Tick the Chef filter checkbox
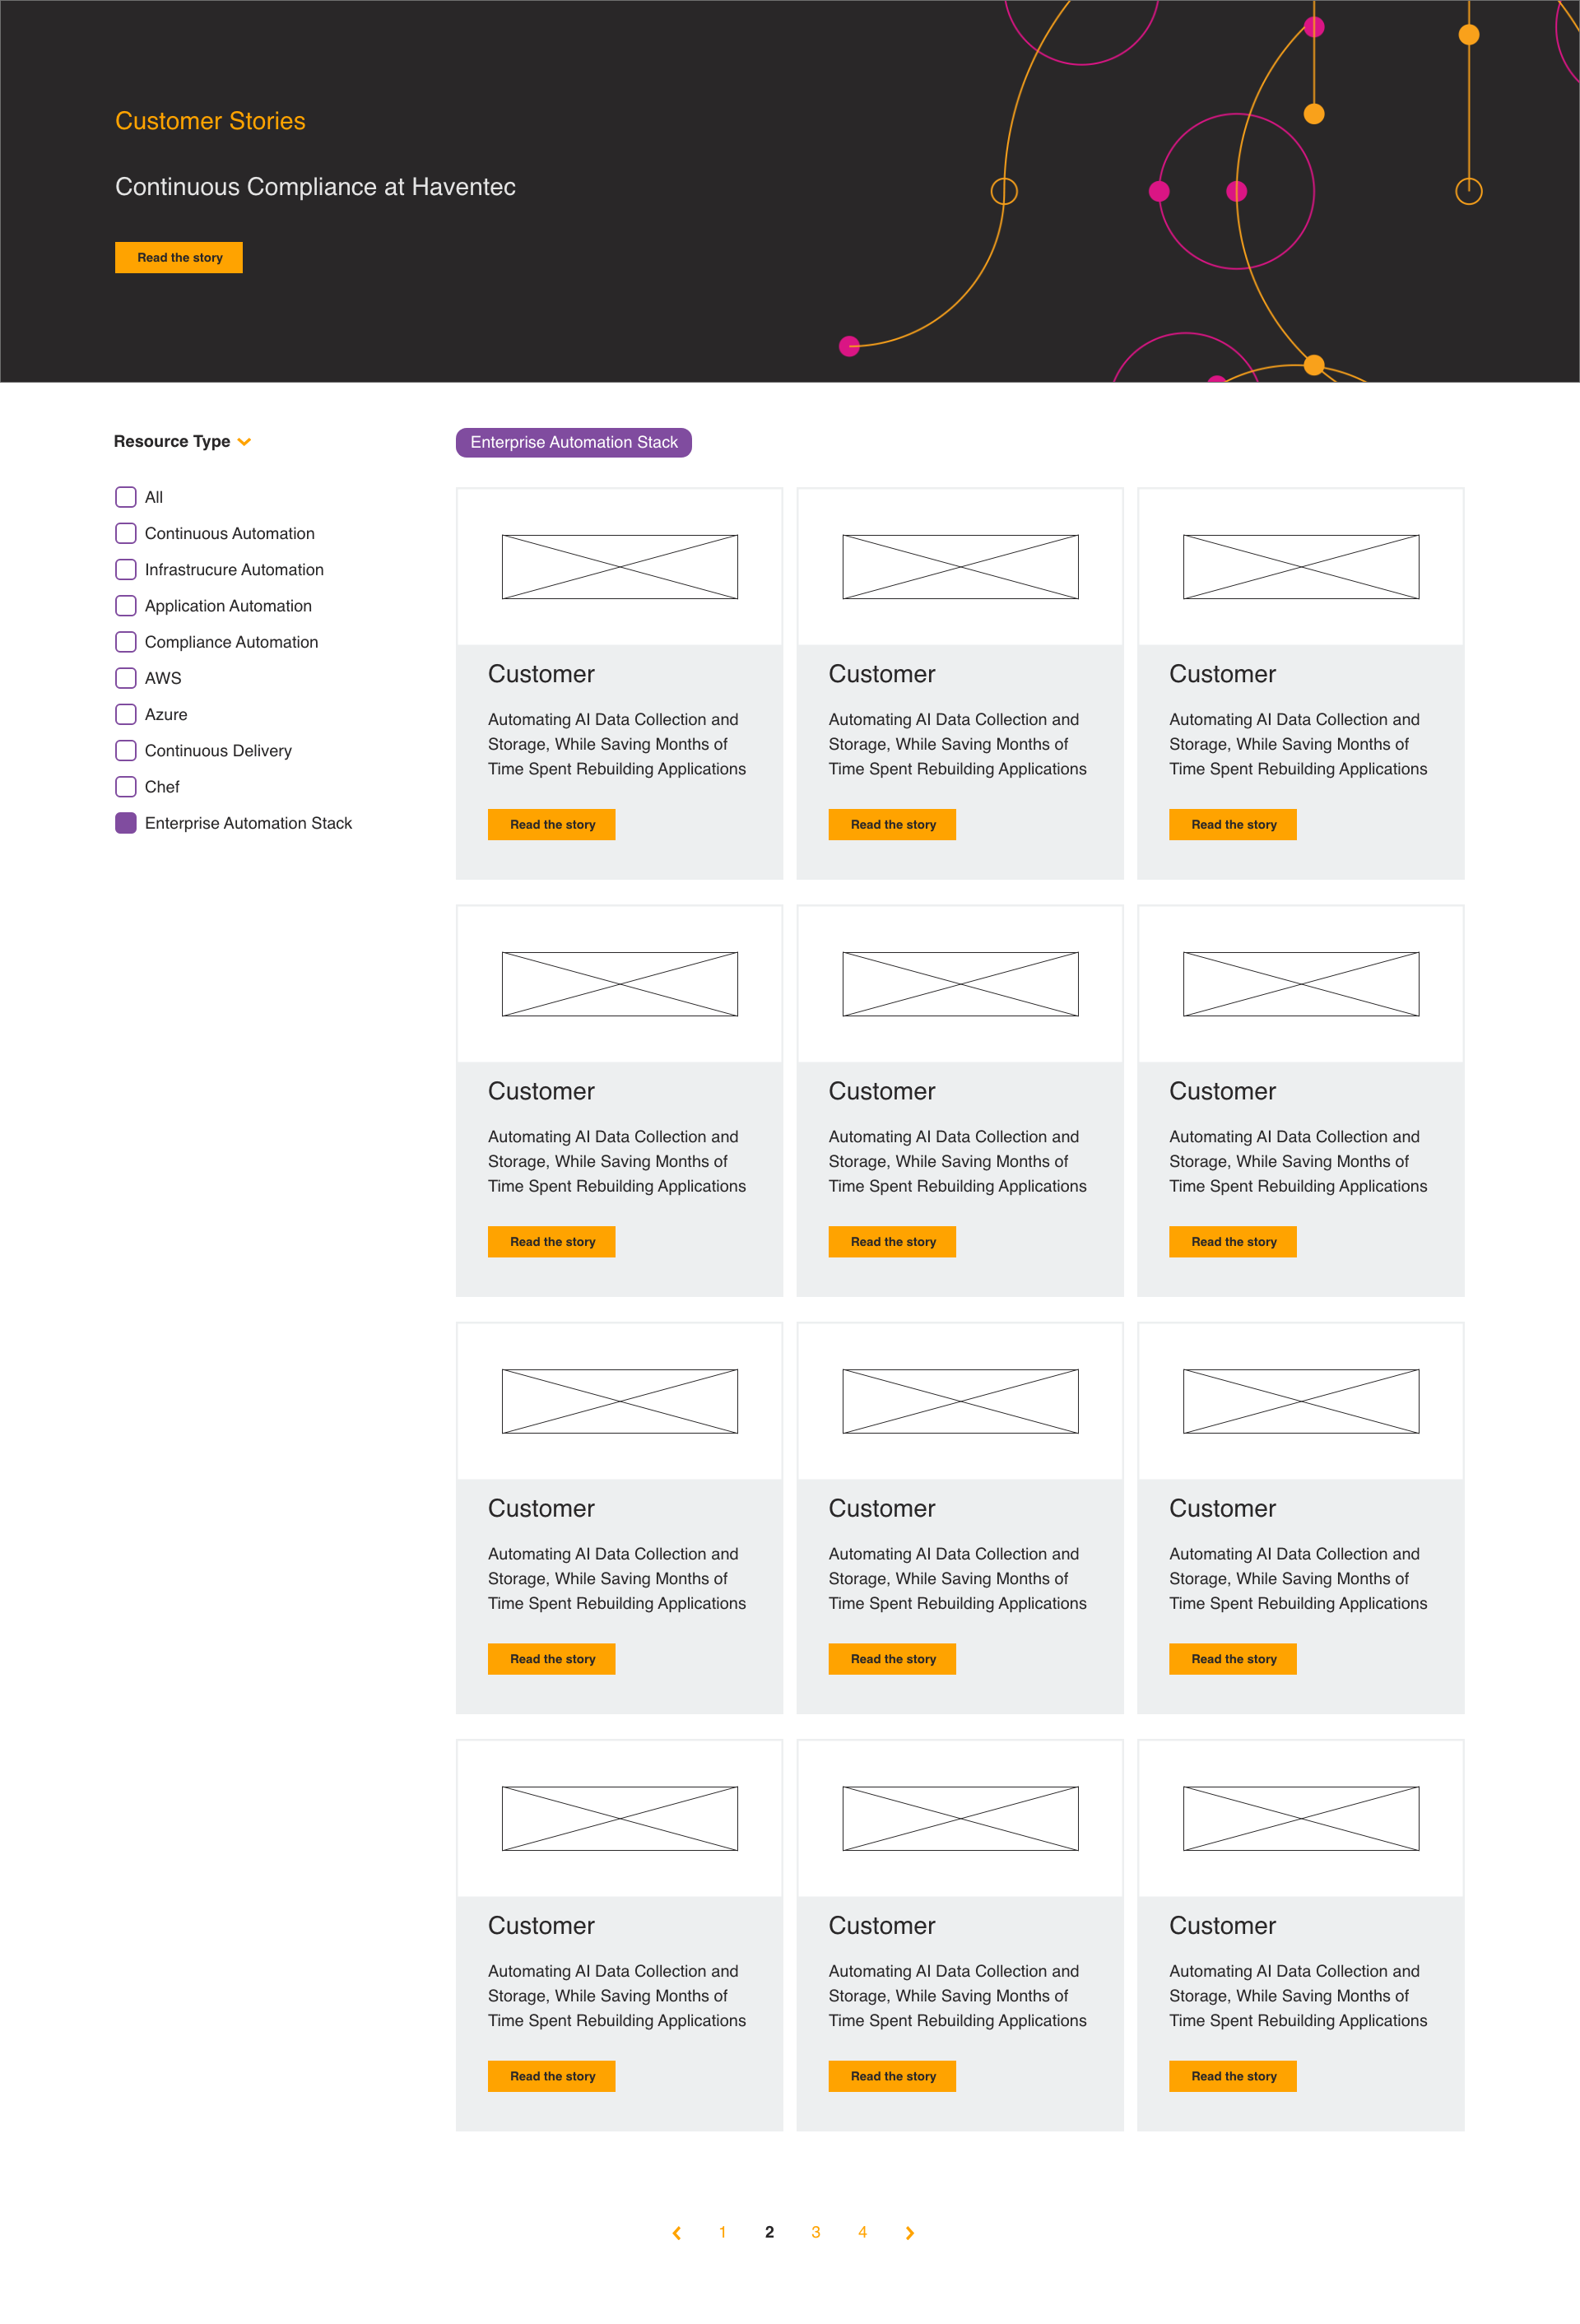The width and height of the screenshot is (1580, 2324). tap(126, 787)
